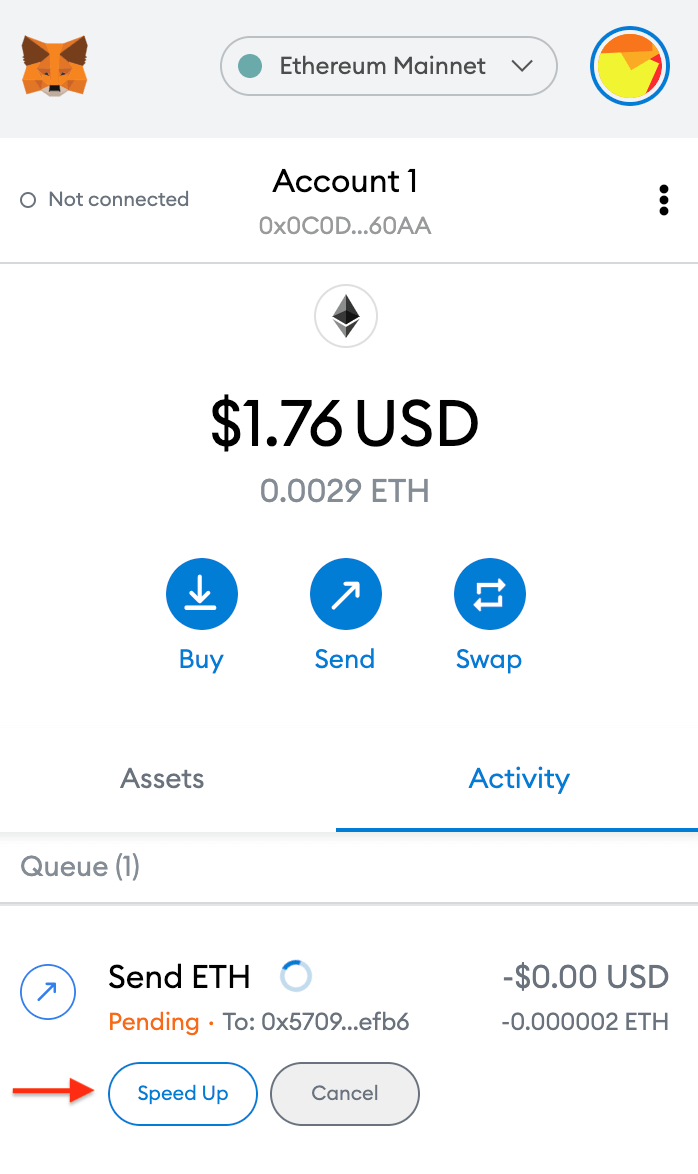
Task: Click the MetaMask fox logo
Action: point(56,66)
